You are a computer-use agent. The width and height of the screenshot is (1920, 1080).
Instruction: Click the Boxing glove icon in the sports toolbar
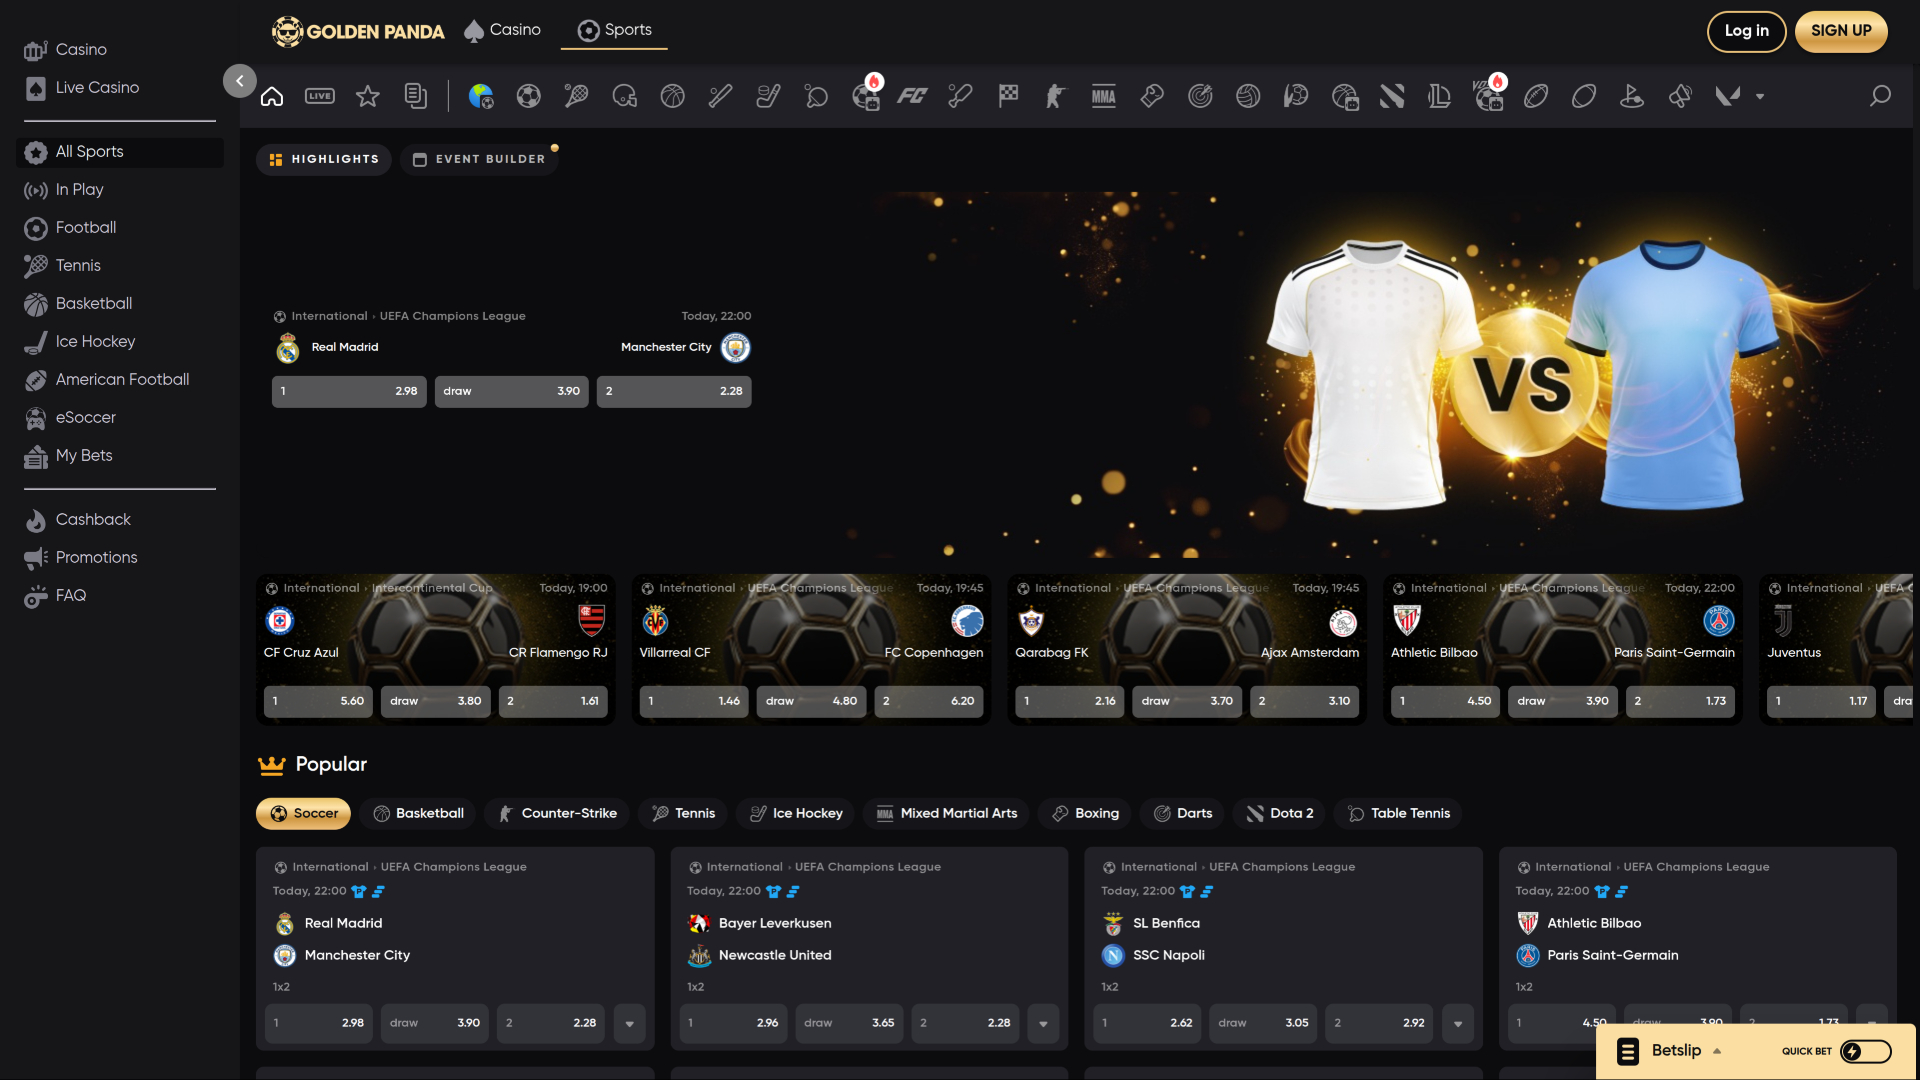coord(1151,95)
